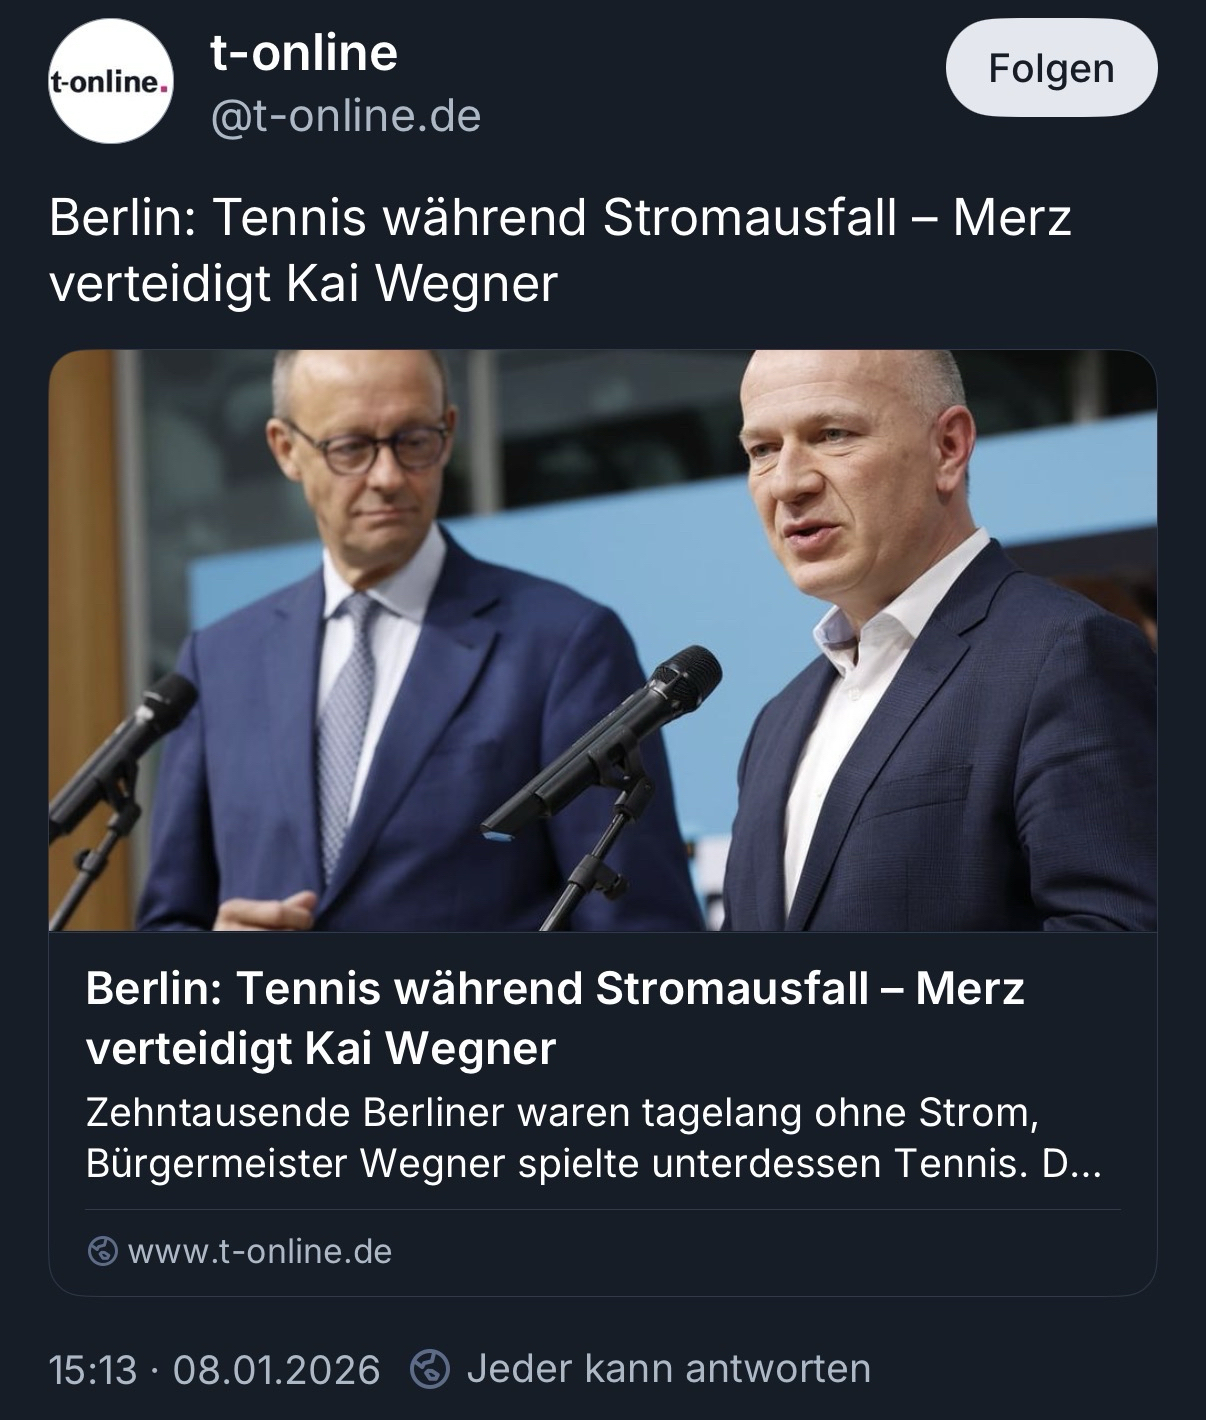Open the www.t-online.de domain link
Screen dimensions: 1206x1420
pos(260,1251)
